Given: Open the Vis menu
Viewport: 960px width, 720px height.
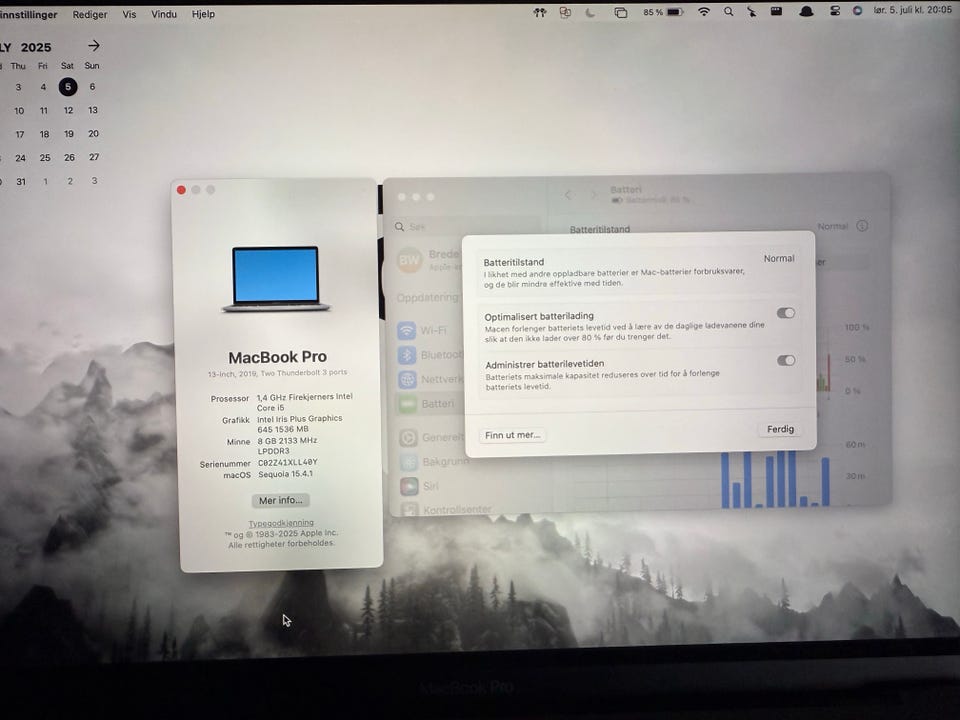Looking at the screenshot, I should point(129,14).
